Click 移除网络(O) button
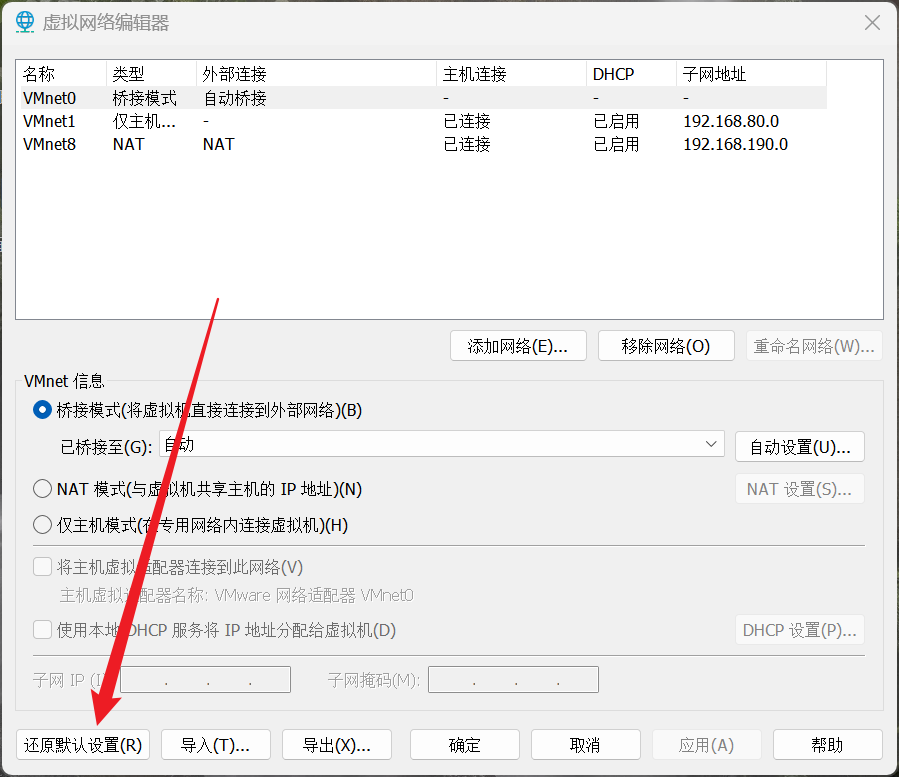 [666, 346]
